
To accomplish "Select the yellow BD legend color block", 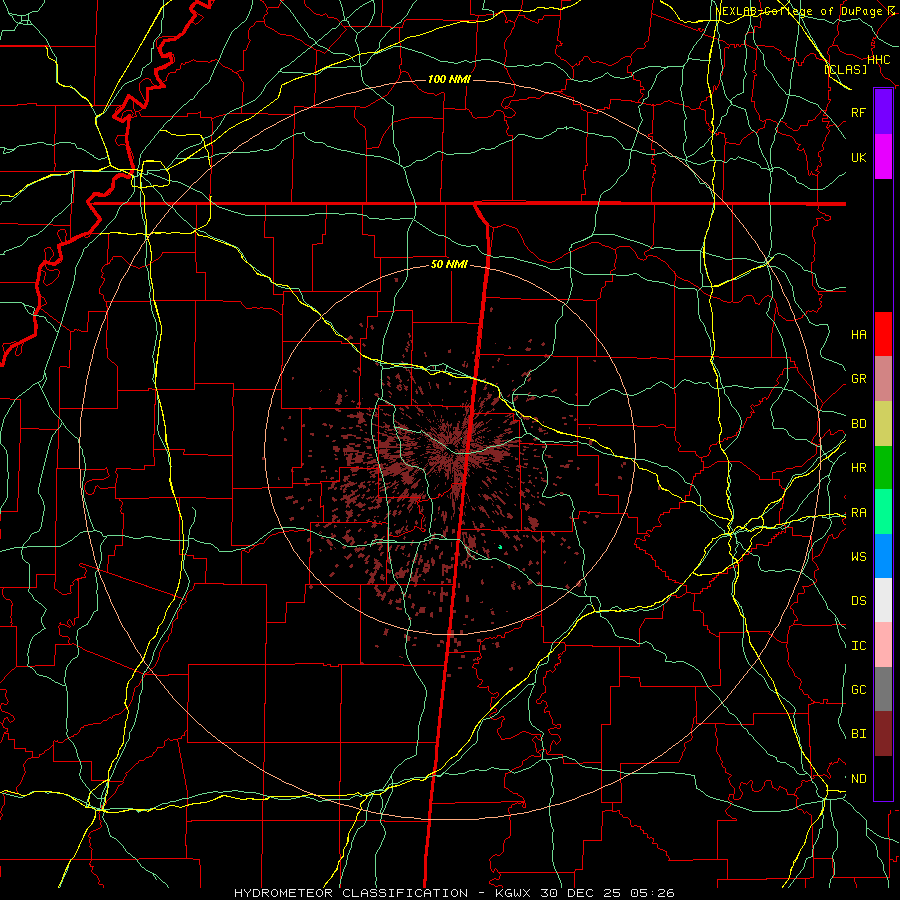I will 883,424.
